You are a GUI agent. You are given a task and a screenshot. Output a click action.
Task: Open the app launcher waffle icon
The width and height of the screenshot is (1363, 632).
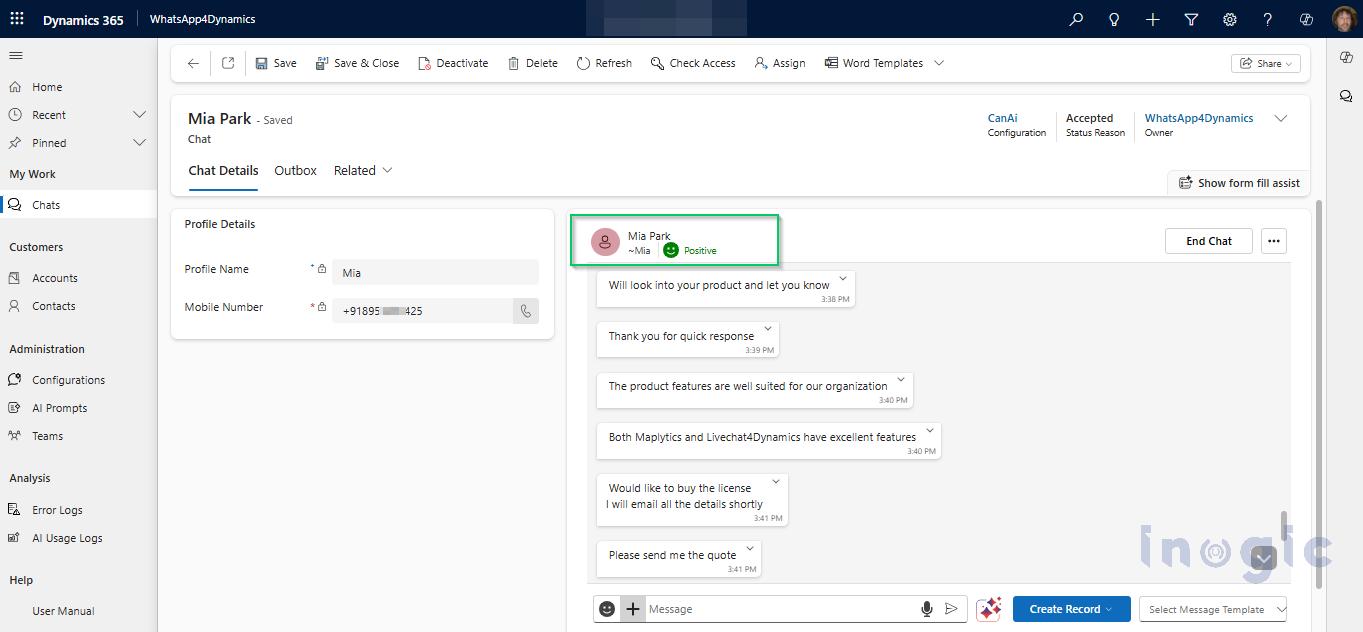17,19
